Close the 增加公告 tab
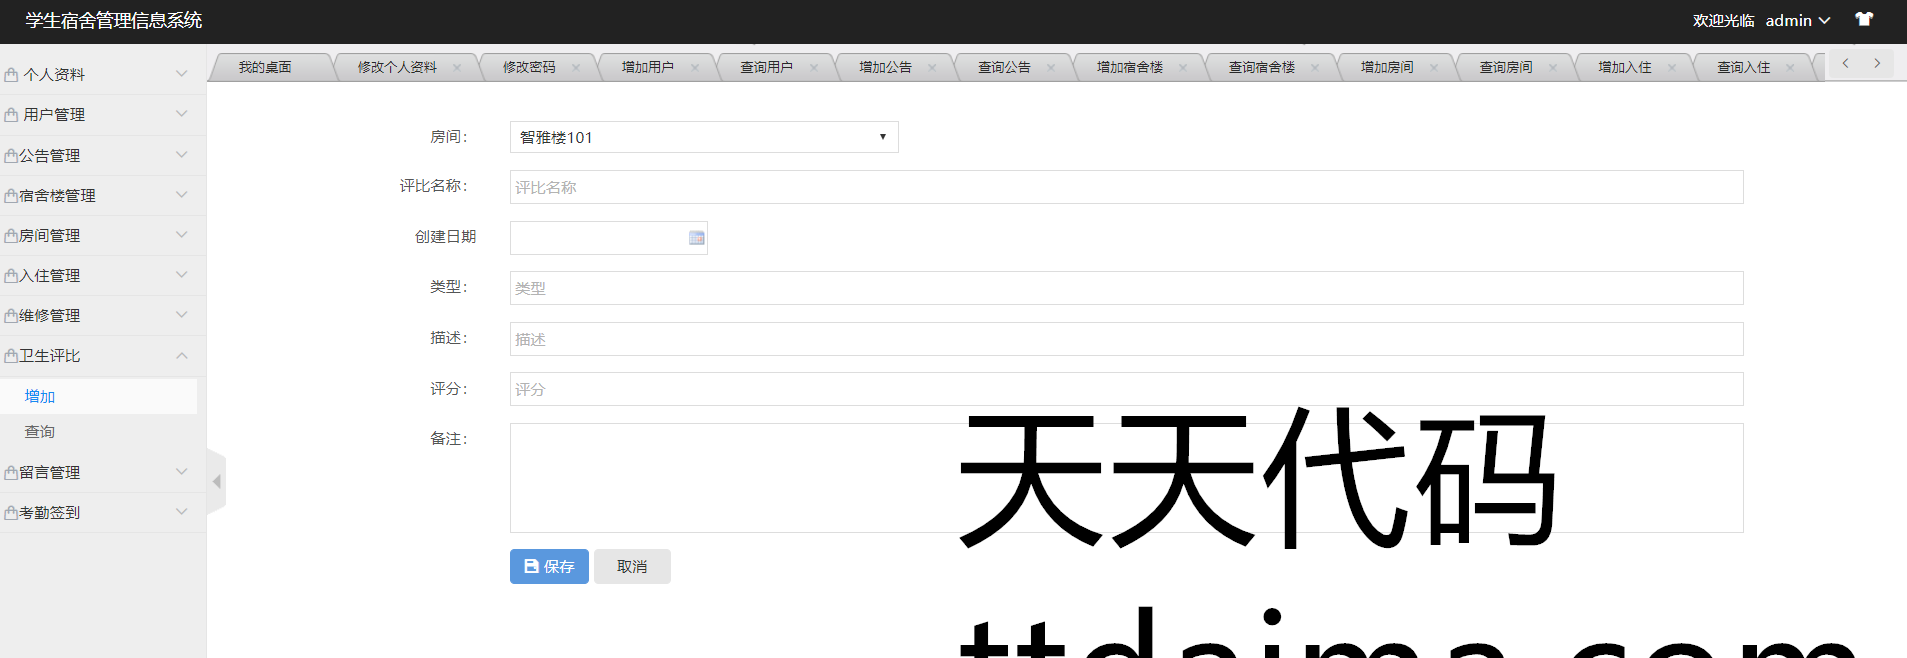 click(x=932, y=68)
